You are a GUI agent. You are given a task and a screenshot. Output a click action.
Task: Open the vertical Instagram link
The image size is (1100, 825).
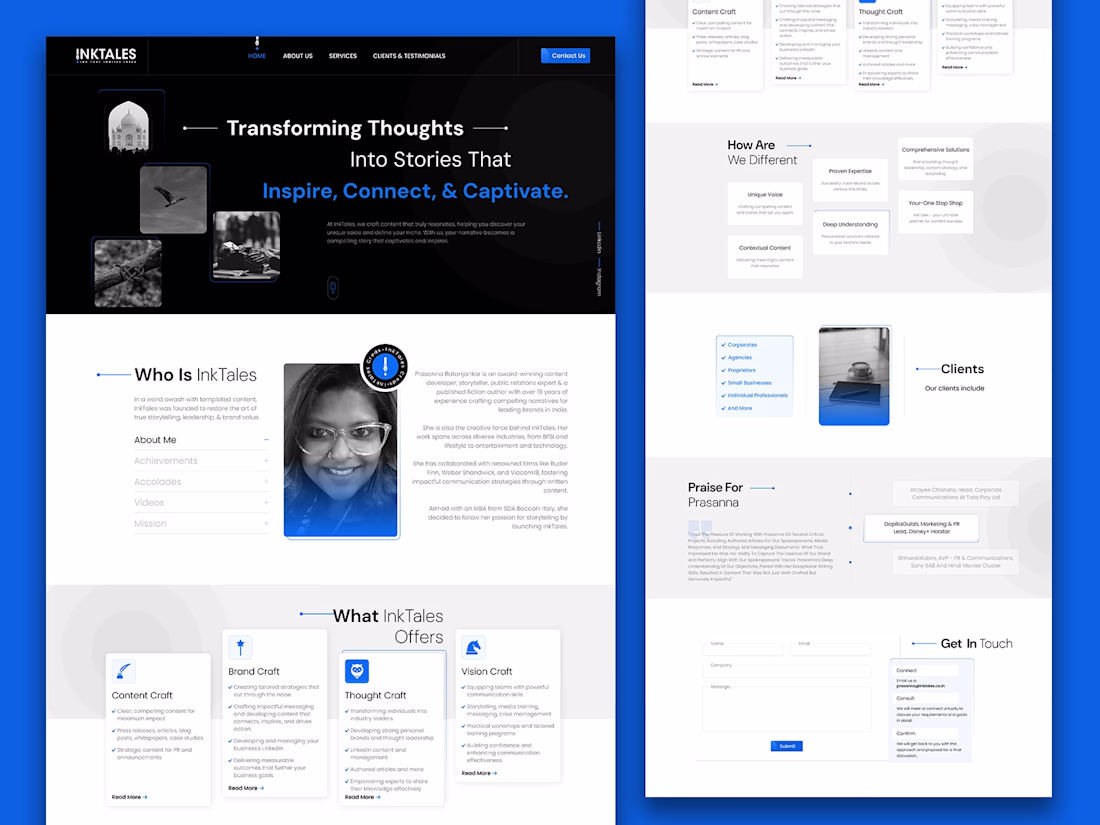point(599,281)
